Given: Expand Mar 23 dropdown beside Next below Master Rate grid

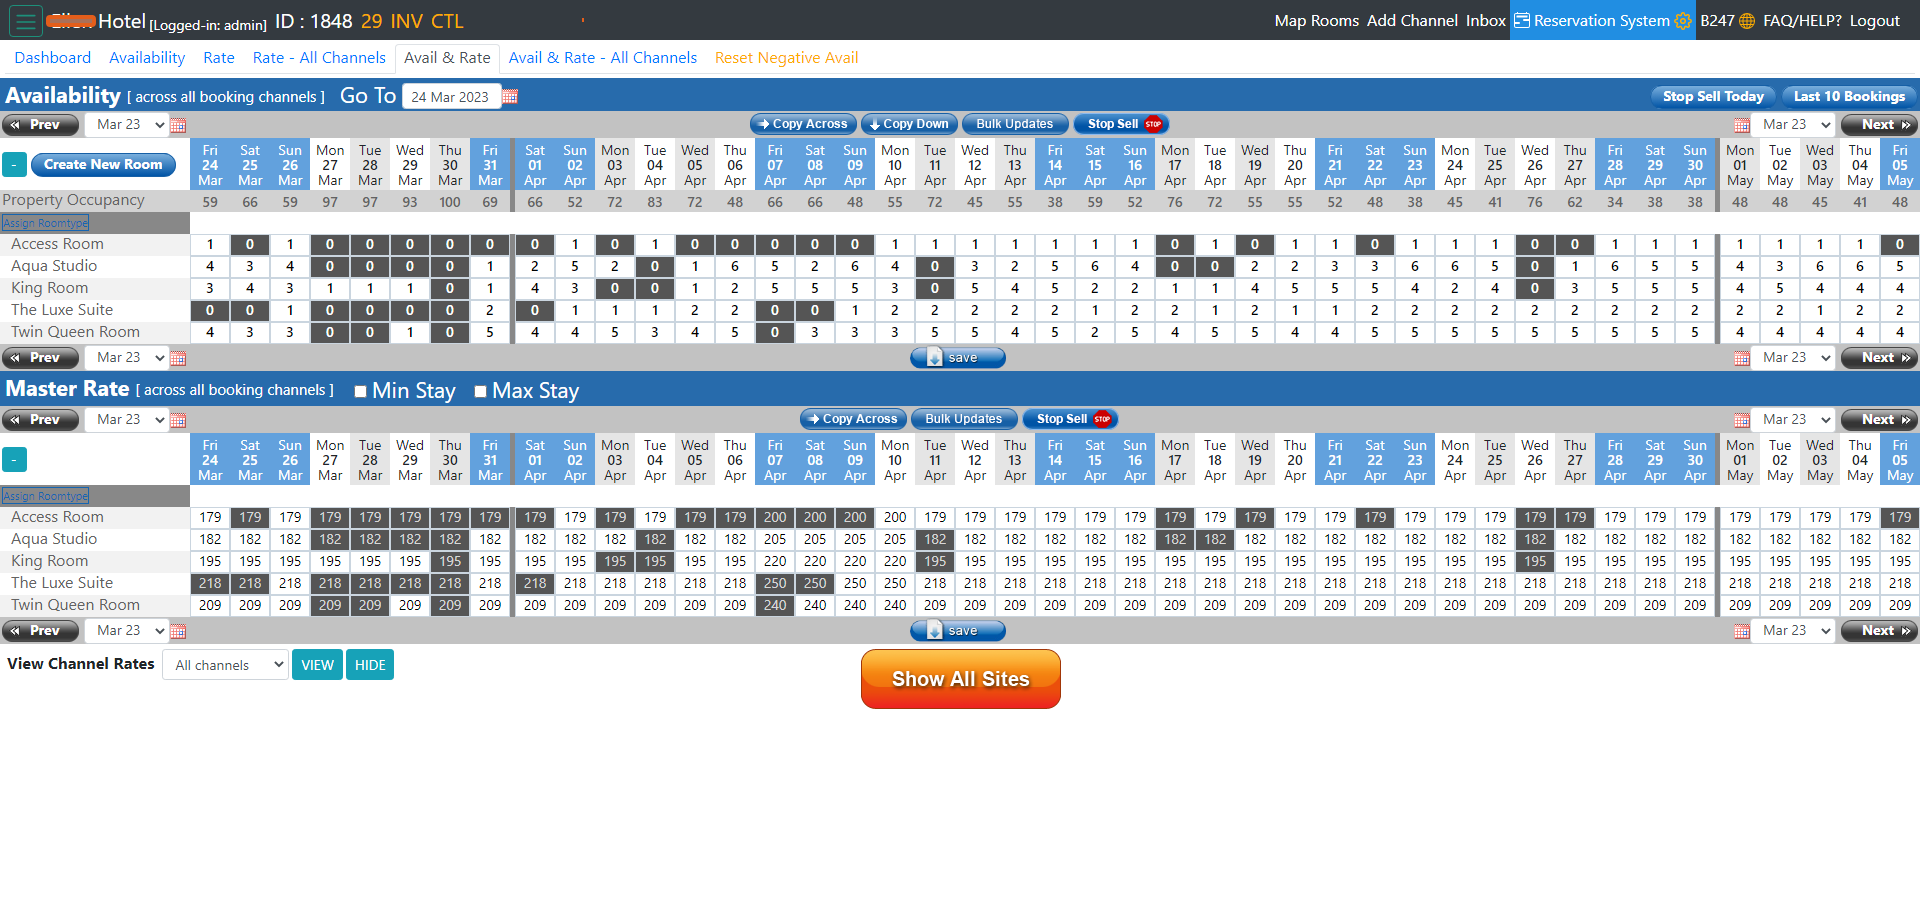Looking at the screenshot, I should (1794, 631).
